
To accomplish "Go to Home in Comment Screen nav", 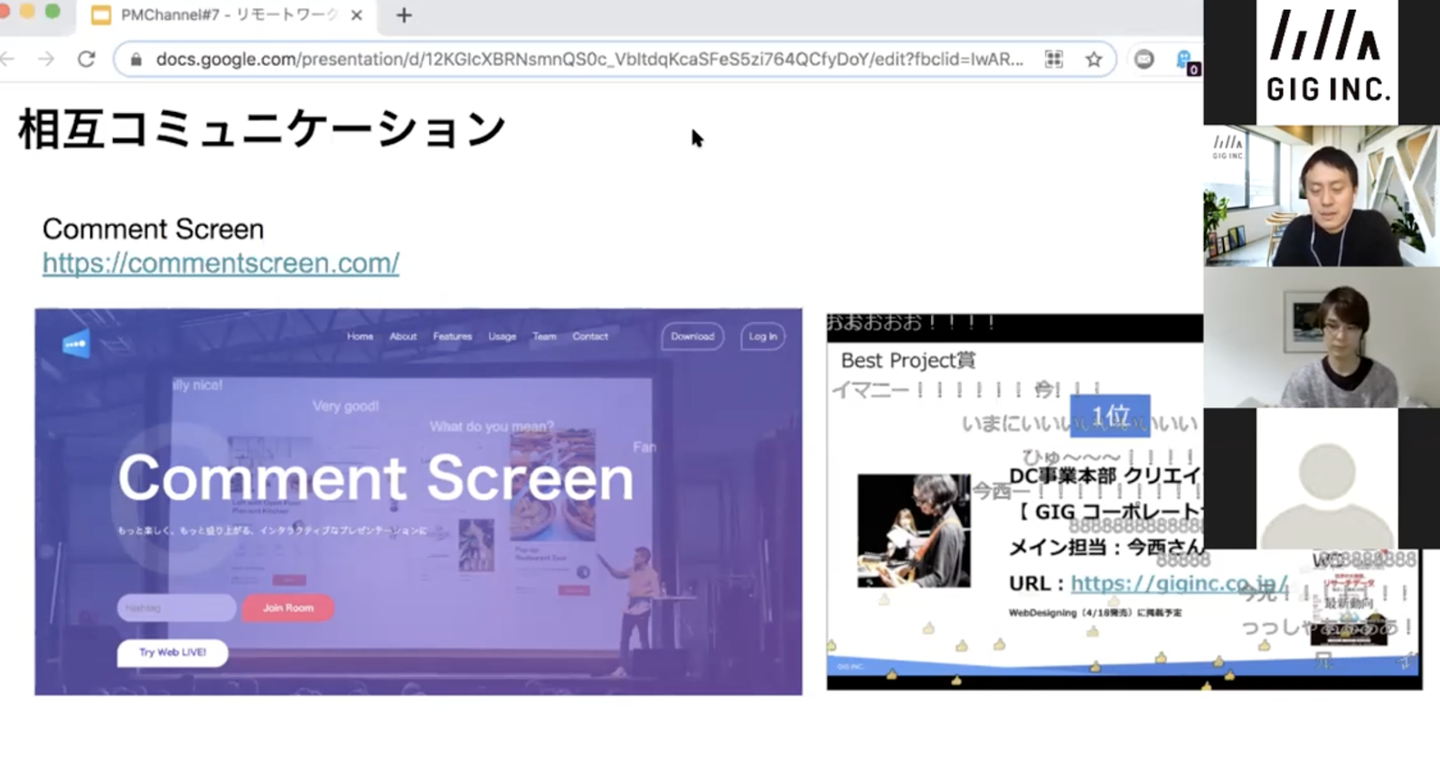I will pos(360,336).
